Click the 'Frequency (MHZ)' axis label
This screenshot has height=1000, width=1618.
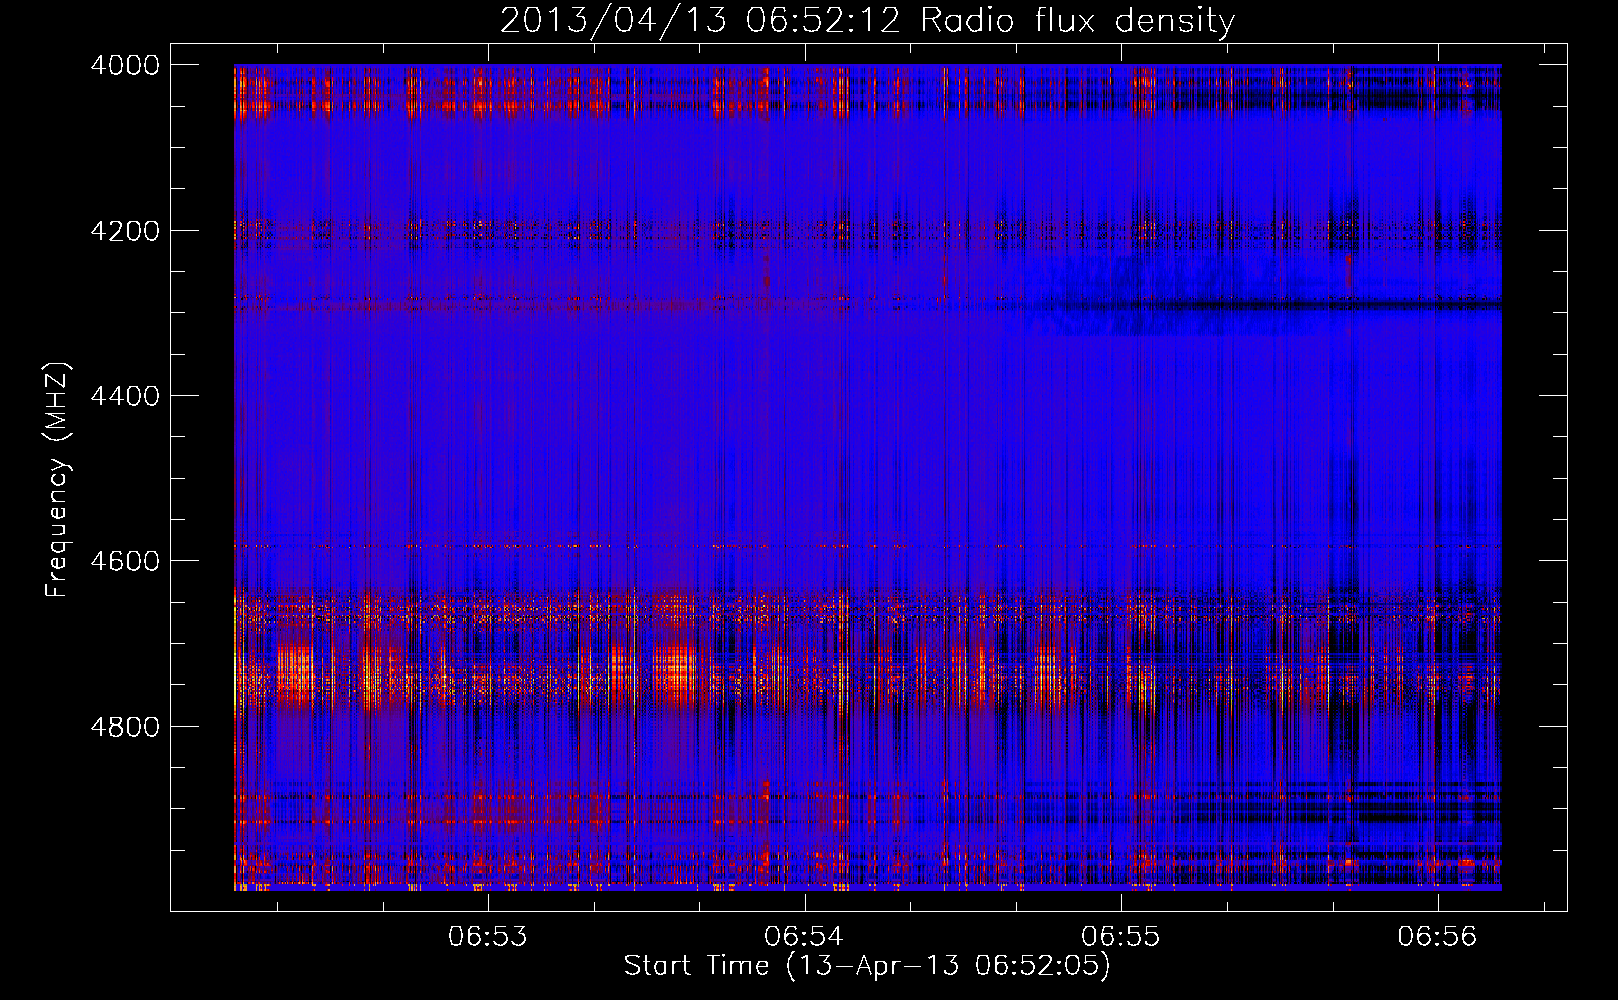[x=58, y=480]
